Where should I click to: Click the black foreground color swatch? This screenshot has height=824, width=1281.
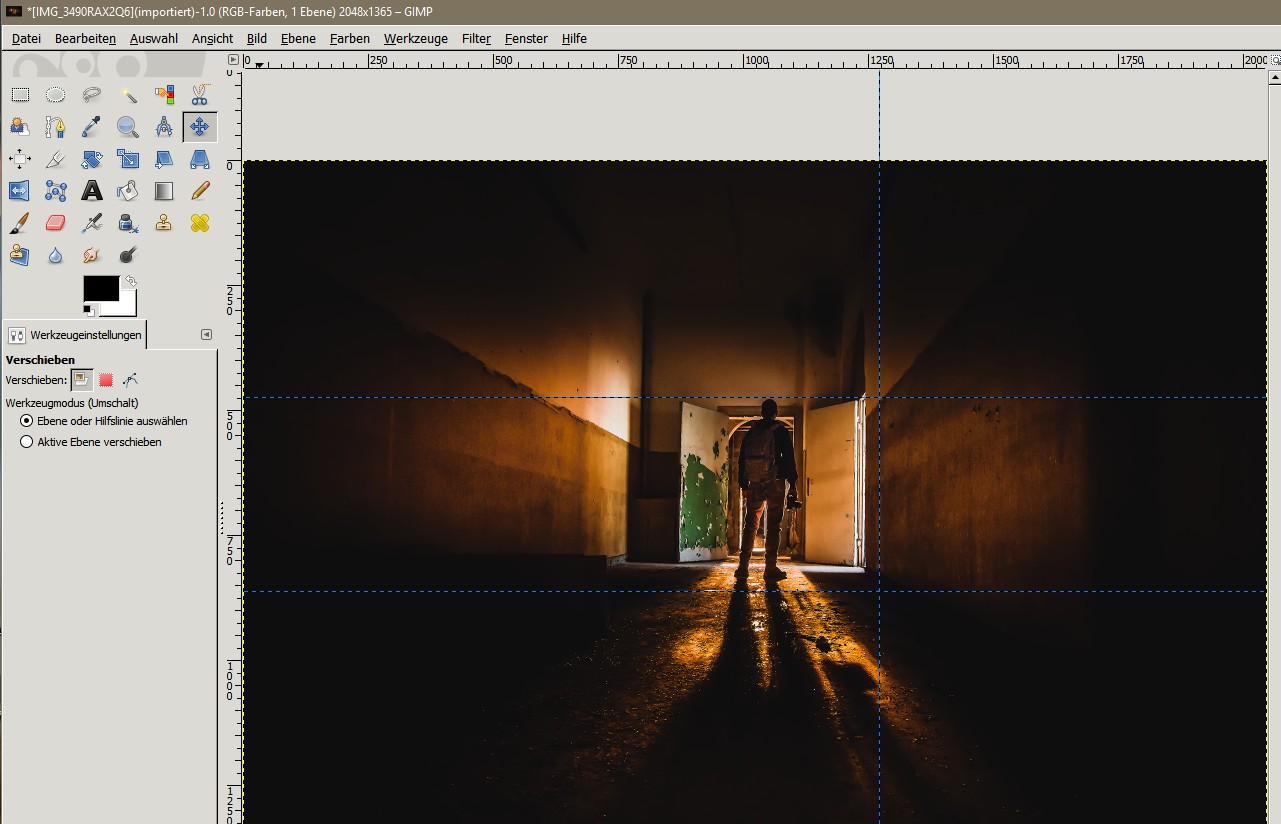coord(100,289)
